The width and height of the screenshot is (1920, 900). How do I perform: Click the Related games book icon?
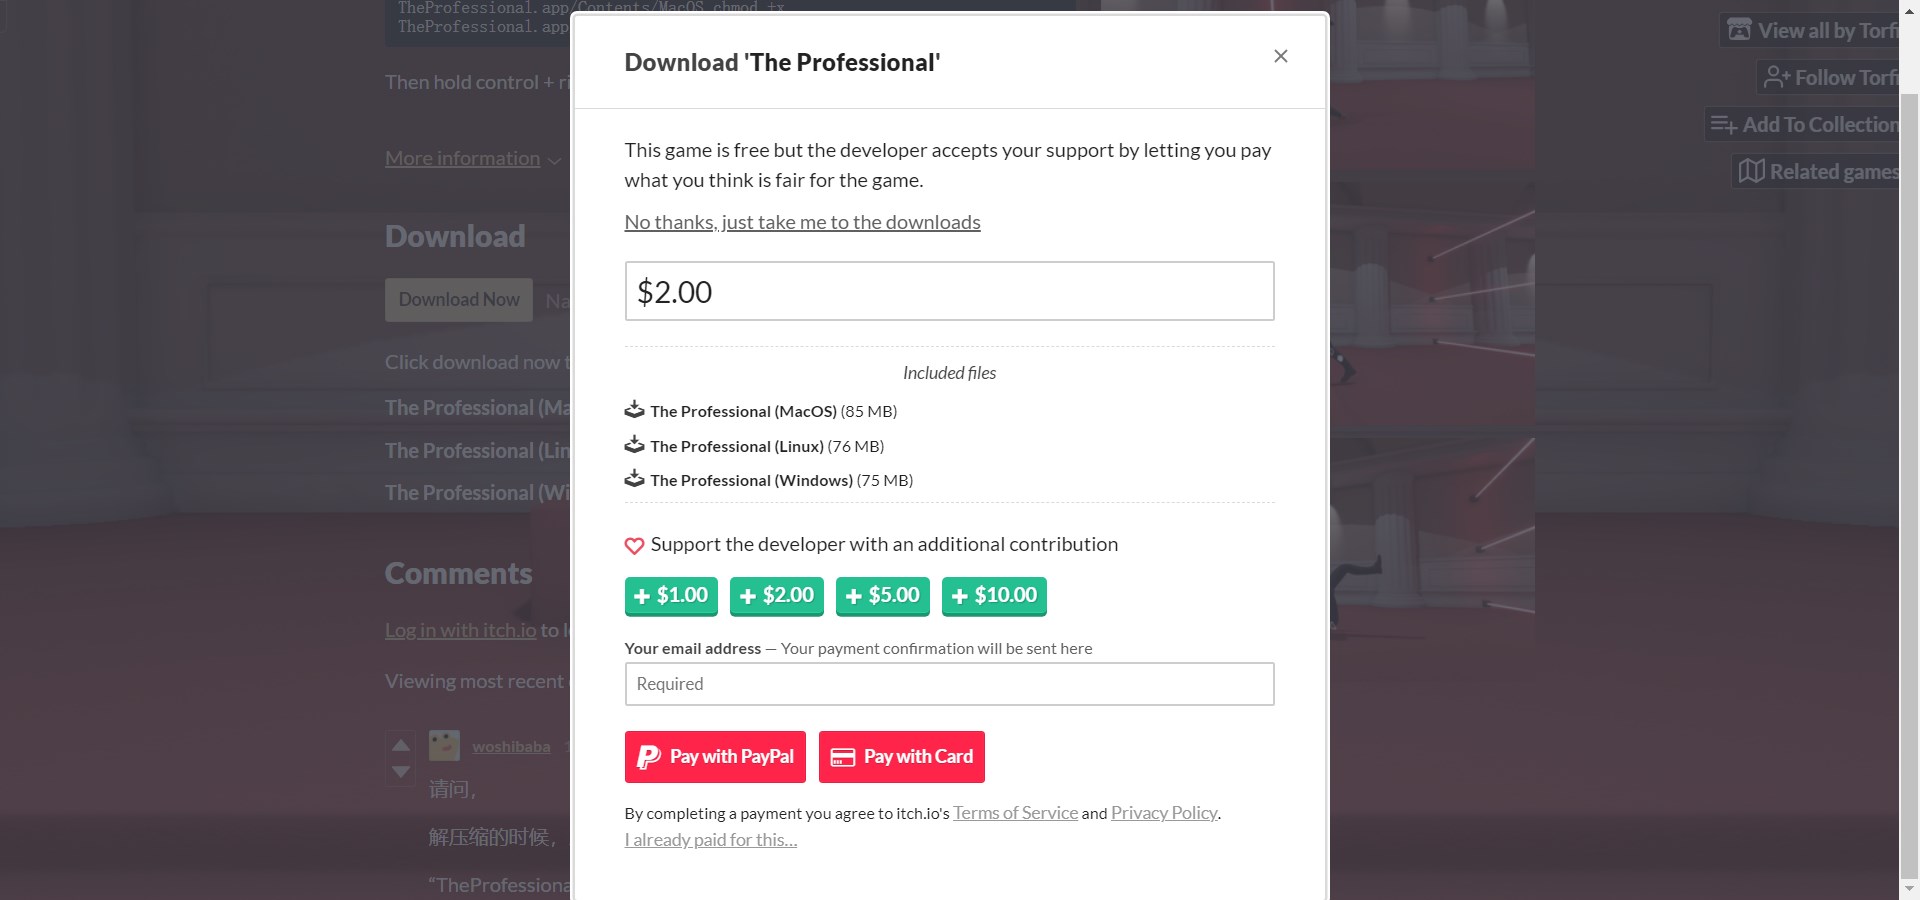click(x=1751, y=171)
